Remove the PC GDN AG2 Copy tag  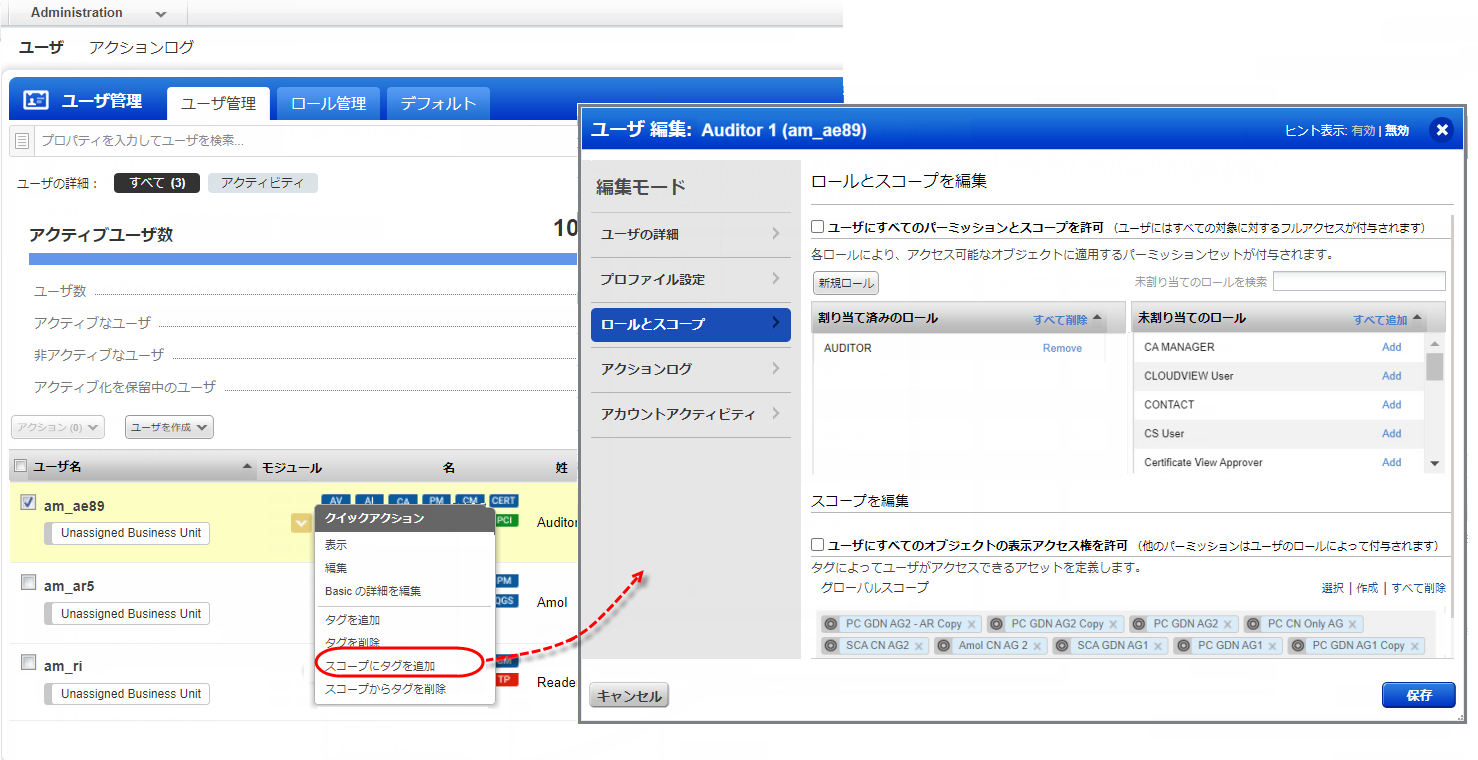point(1113,624)
